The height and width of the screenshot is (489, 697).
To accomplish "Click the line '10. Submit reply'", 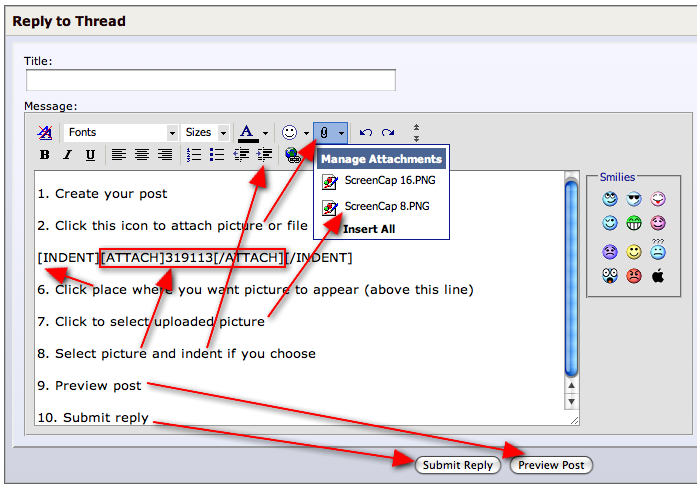I will 93,417.
